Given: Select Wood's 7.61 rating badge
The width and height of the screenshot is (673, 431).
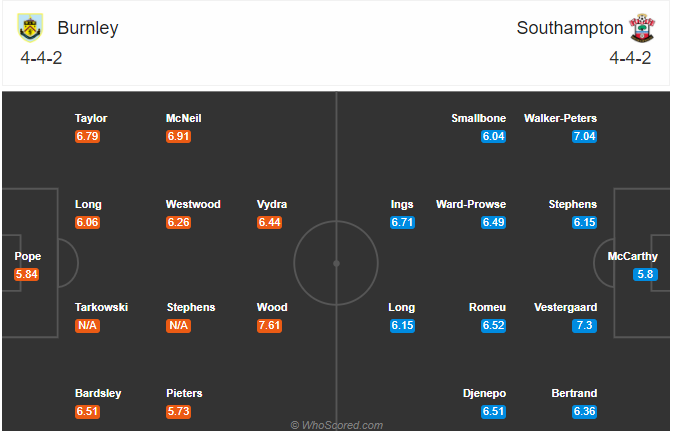Looking at the screenshot, I should tap(270, 325).
